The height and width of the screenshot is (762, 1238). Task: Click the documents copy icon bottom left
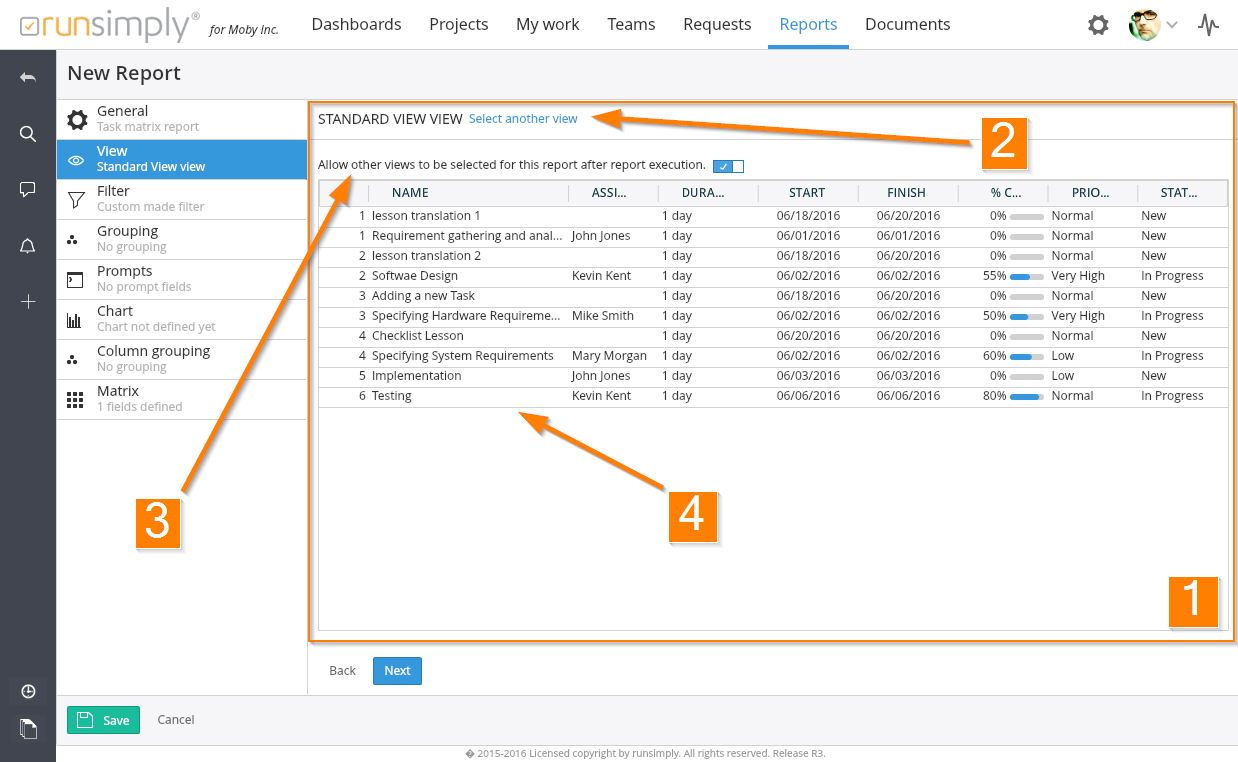tap(28, 729)
